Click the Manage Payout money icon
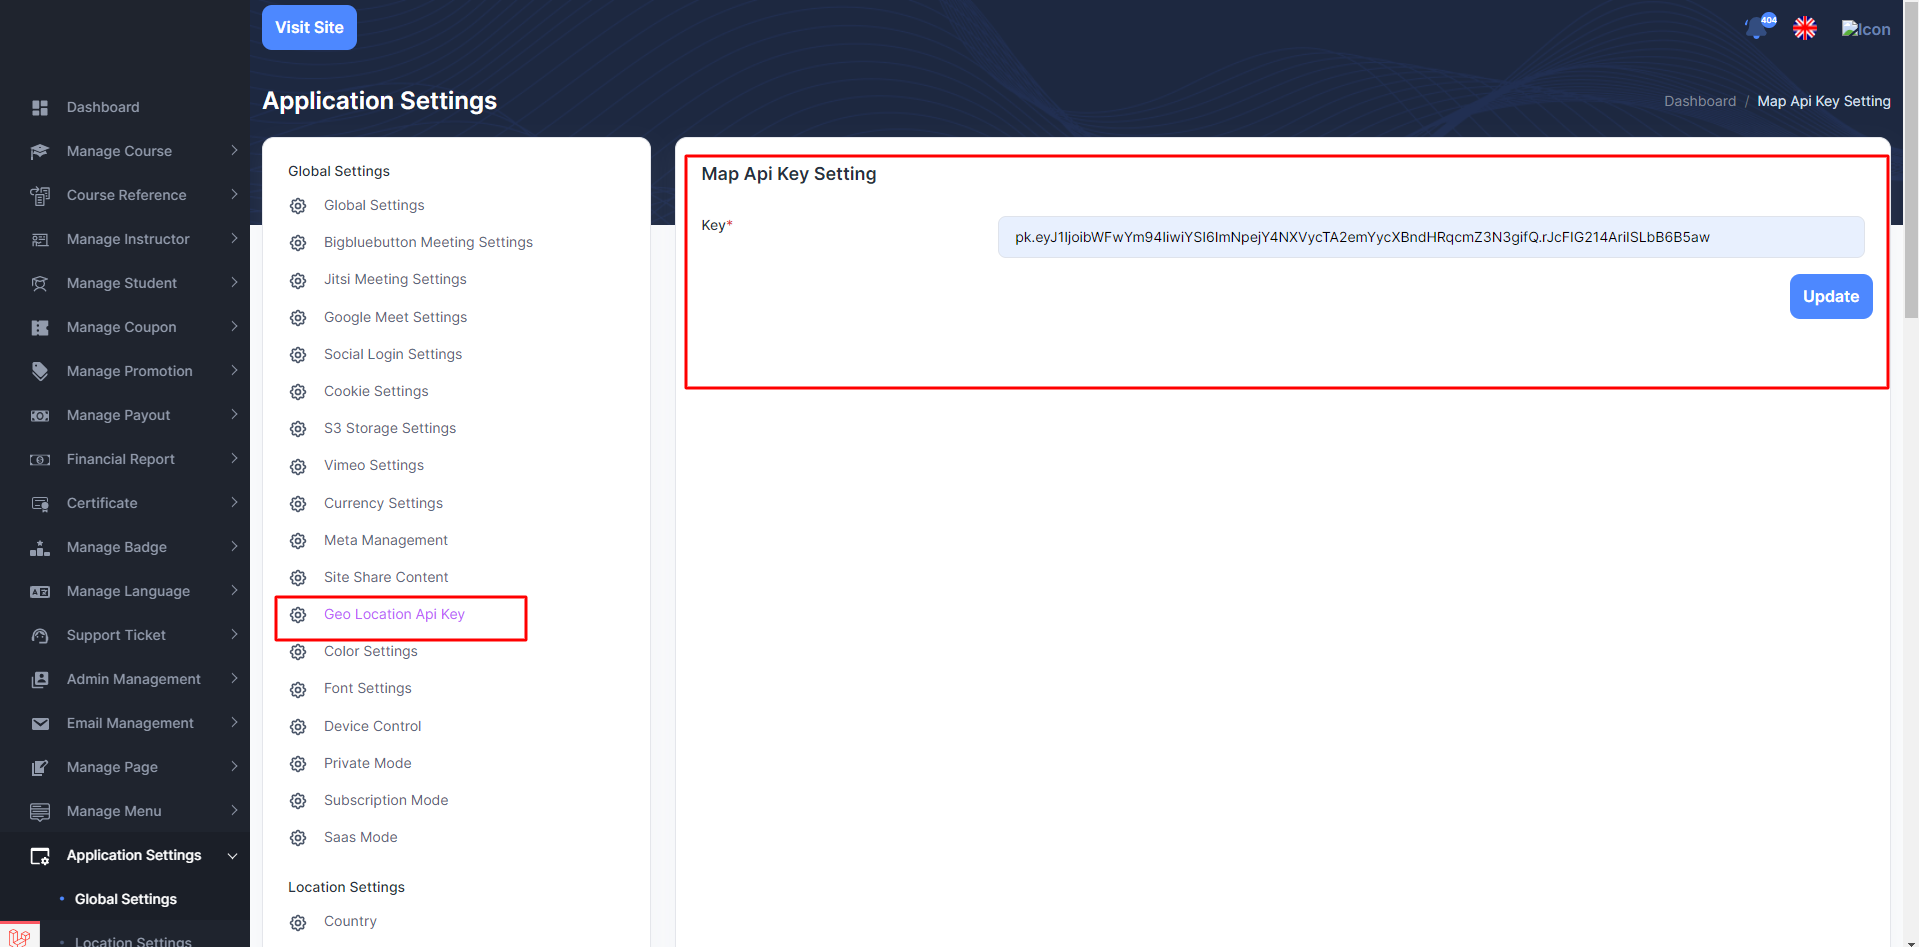This screenshot has width=1919, height=947. [40, 415]
